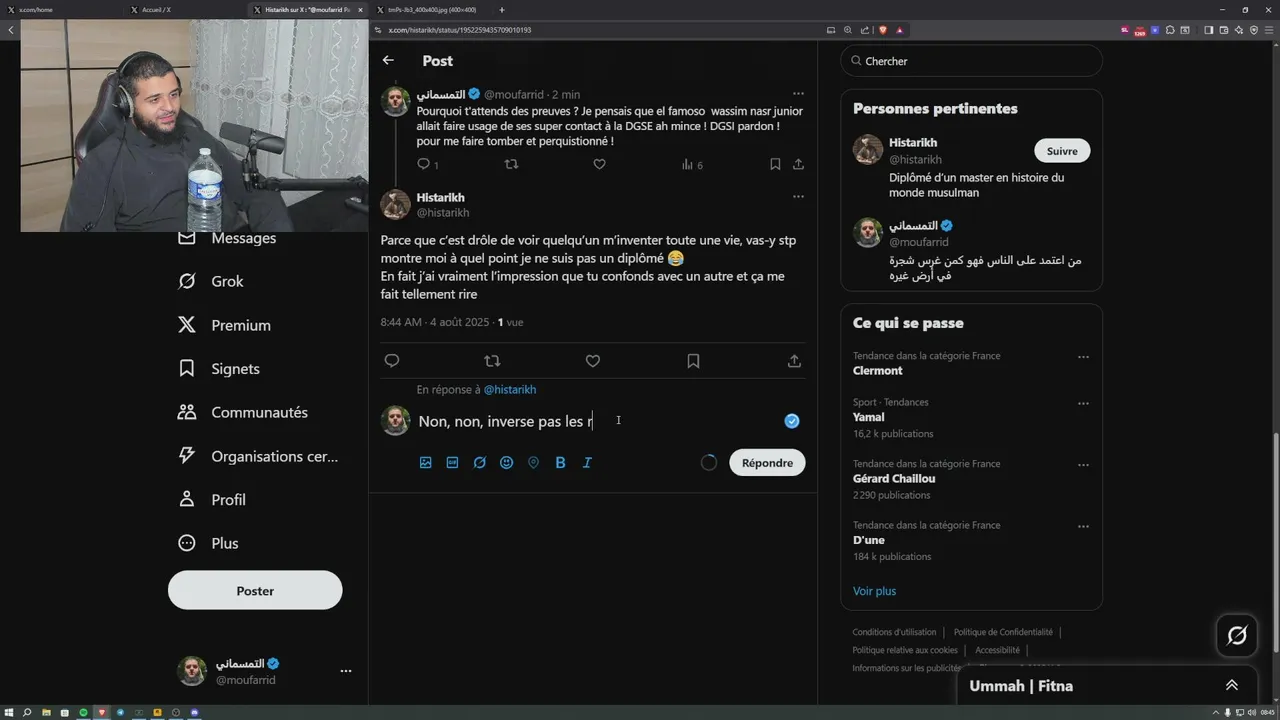1280x720 pixels.
Task: Open Histarikh profile in Personnes pertinentes
Action: [x=913, y=143]
